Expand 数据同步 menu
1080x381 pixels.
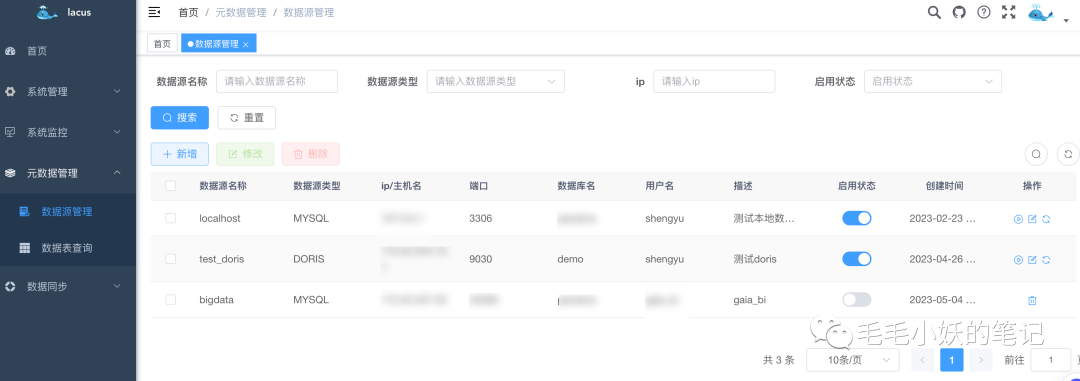click(x=68, y=286)
